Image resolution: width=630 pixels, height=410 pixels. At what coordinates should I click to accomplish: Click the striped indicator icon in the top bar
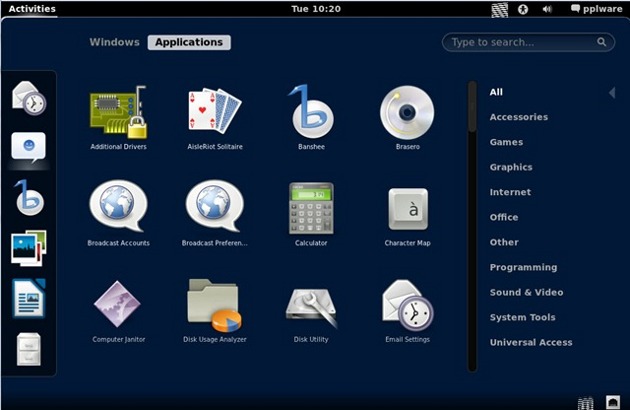click(x=499, y=10)
